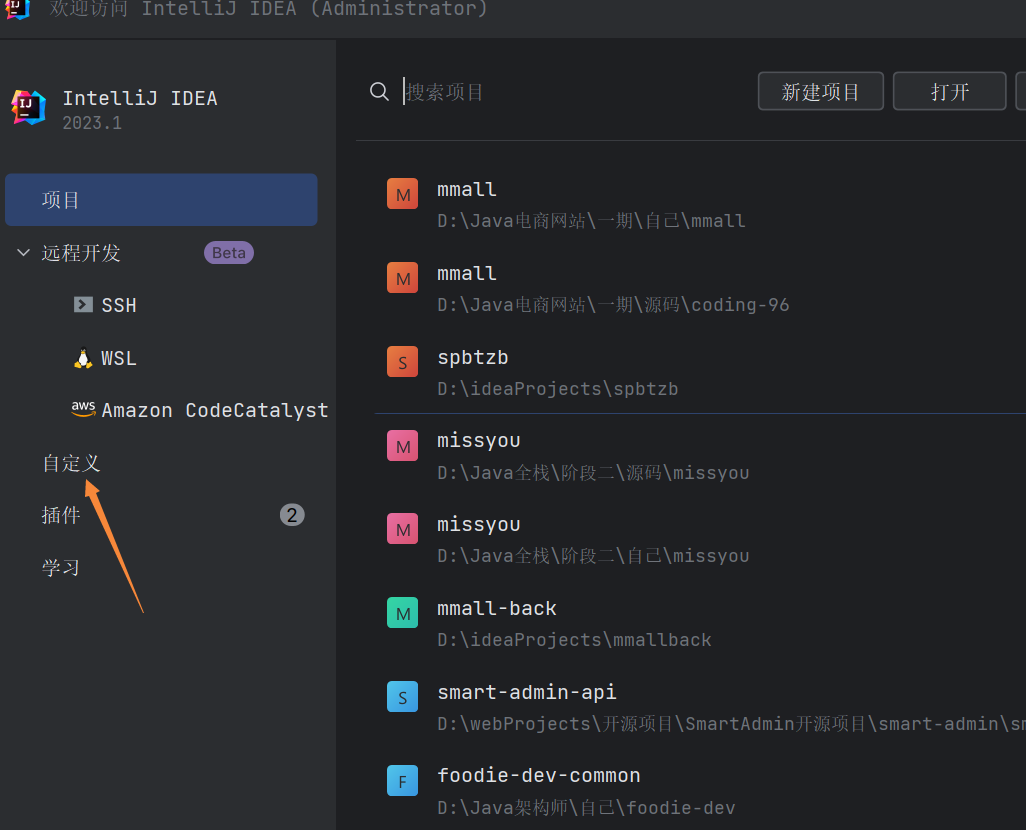
Task: Click path D:\Java架构师\自己\foodie-dev
Action: pyautogui.click(x=586, y=807)
